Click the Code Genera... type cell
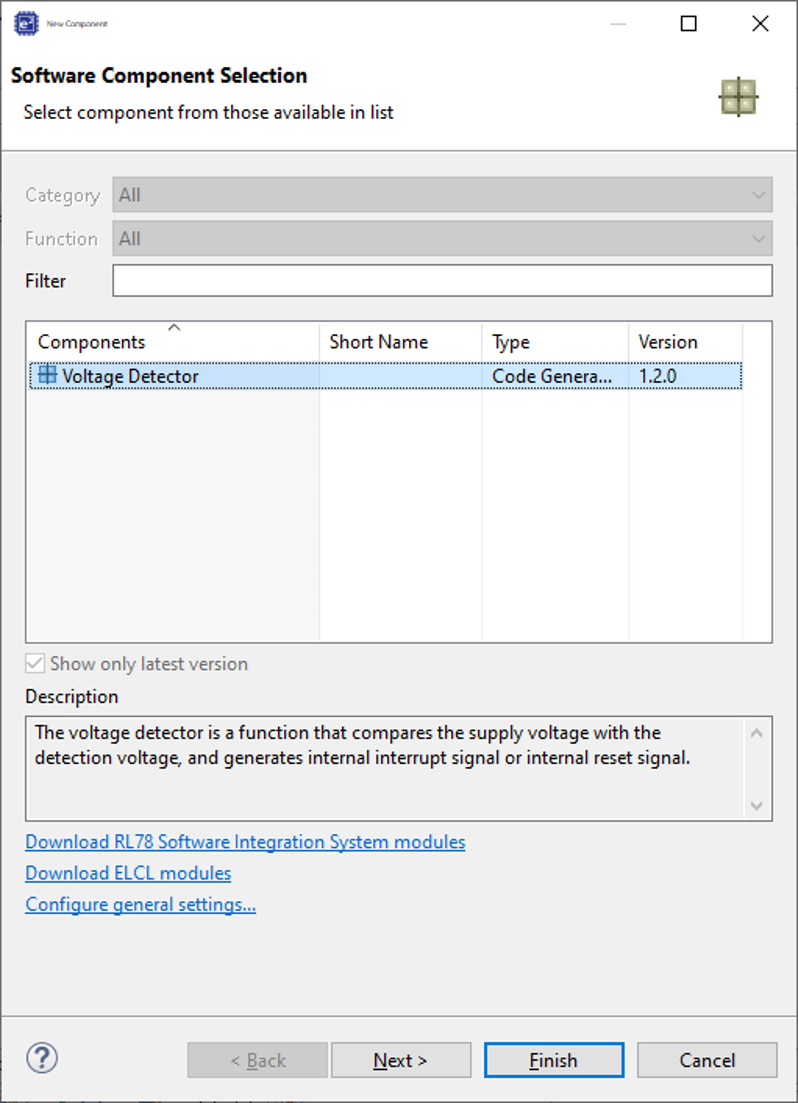 point(552,376)
